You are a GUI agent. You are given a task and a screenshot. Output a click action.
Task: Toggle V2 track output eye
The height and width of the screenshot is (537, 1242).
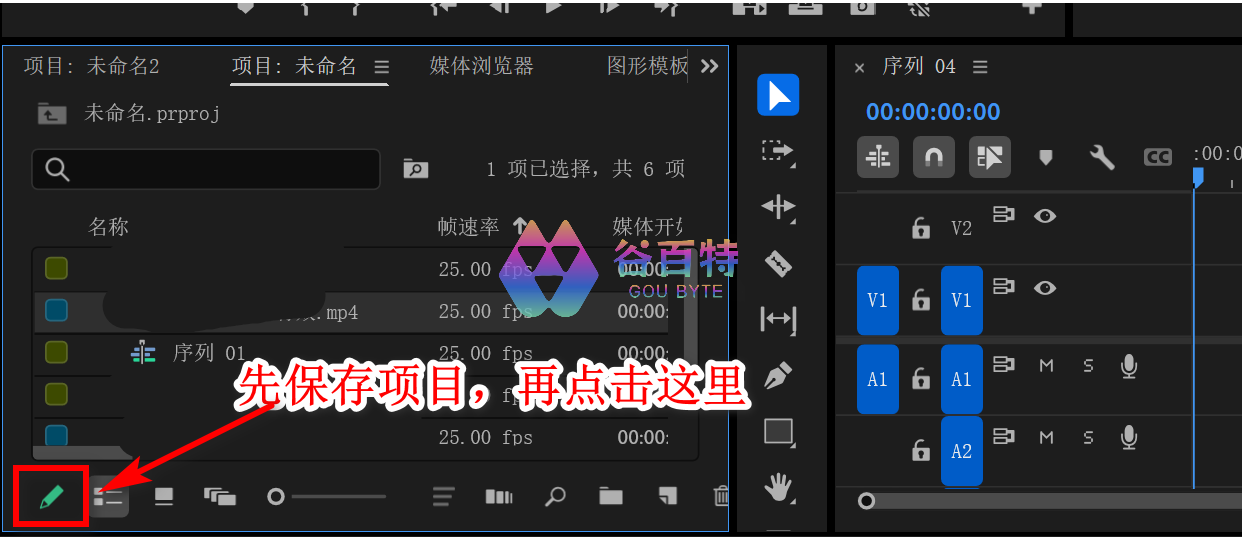(1045, 215)
